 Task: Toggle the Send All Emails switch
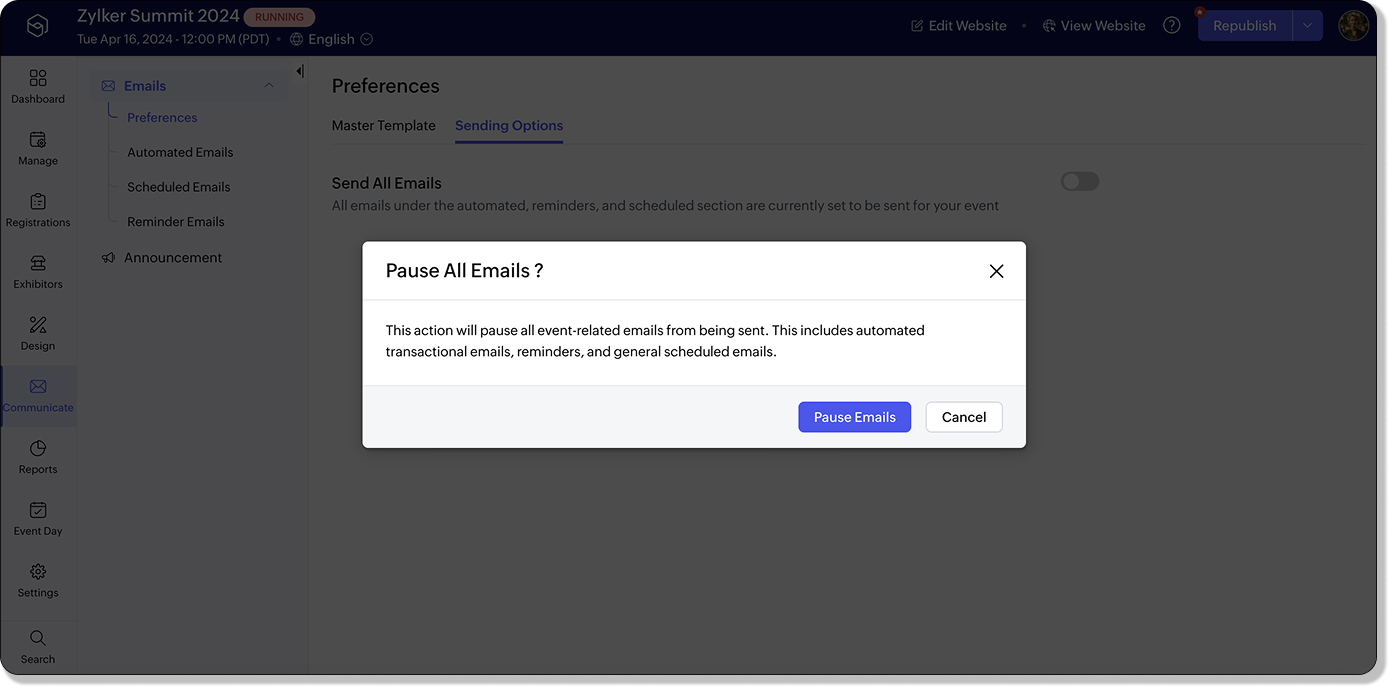tap(1080, 181)
